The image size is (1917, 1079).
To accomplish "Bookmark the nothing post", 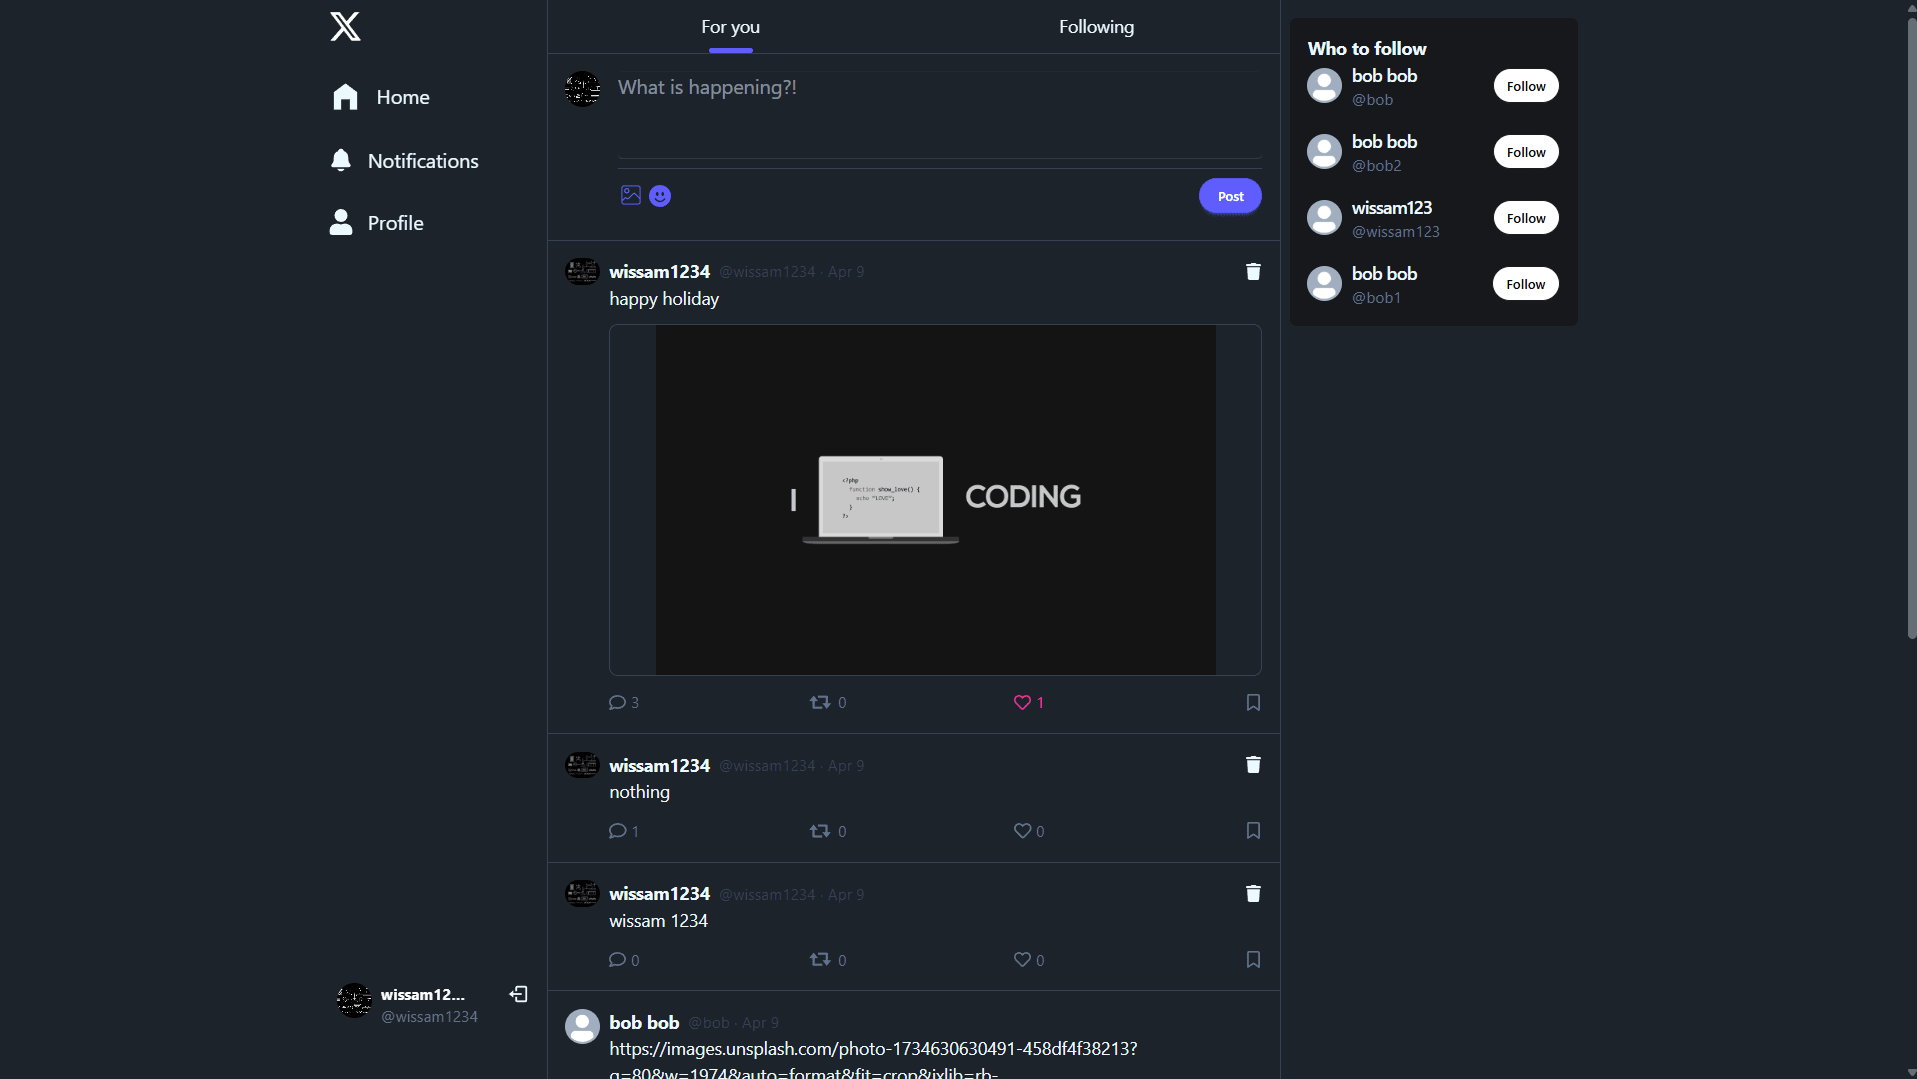I will [x=1253, y=831].
